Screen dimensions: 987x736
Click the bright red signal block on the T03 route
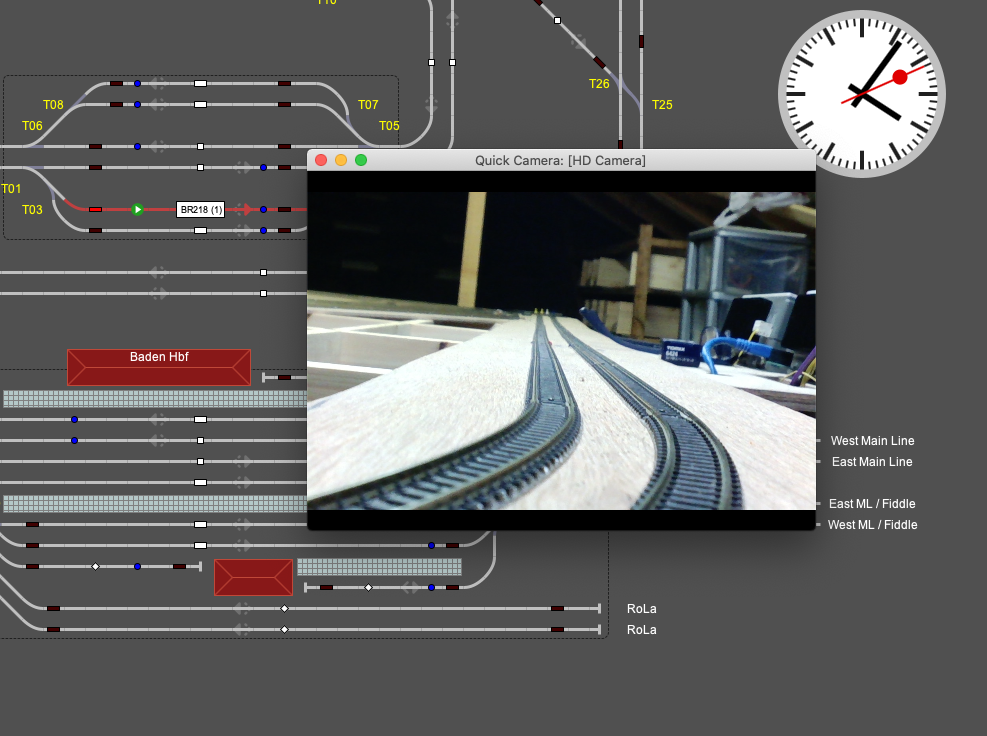pyautogui.click(x=95, y=210)
